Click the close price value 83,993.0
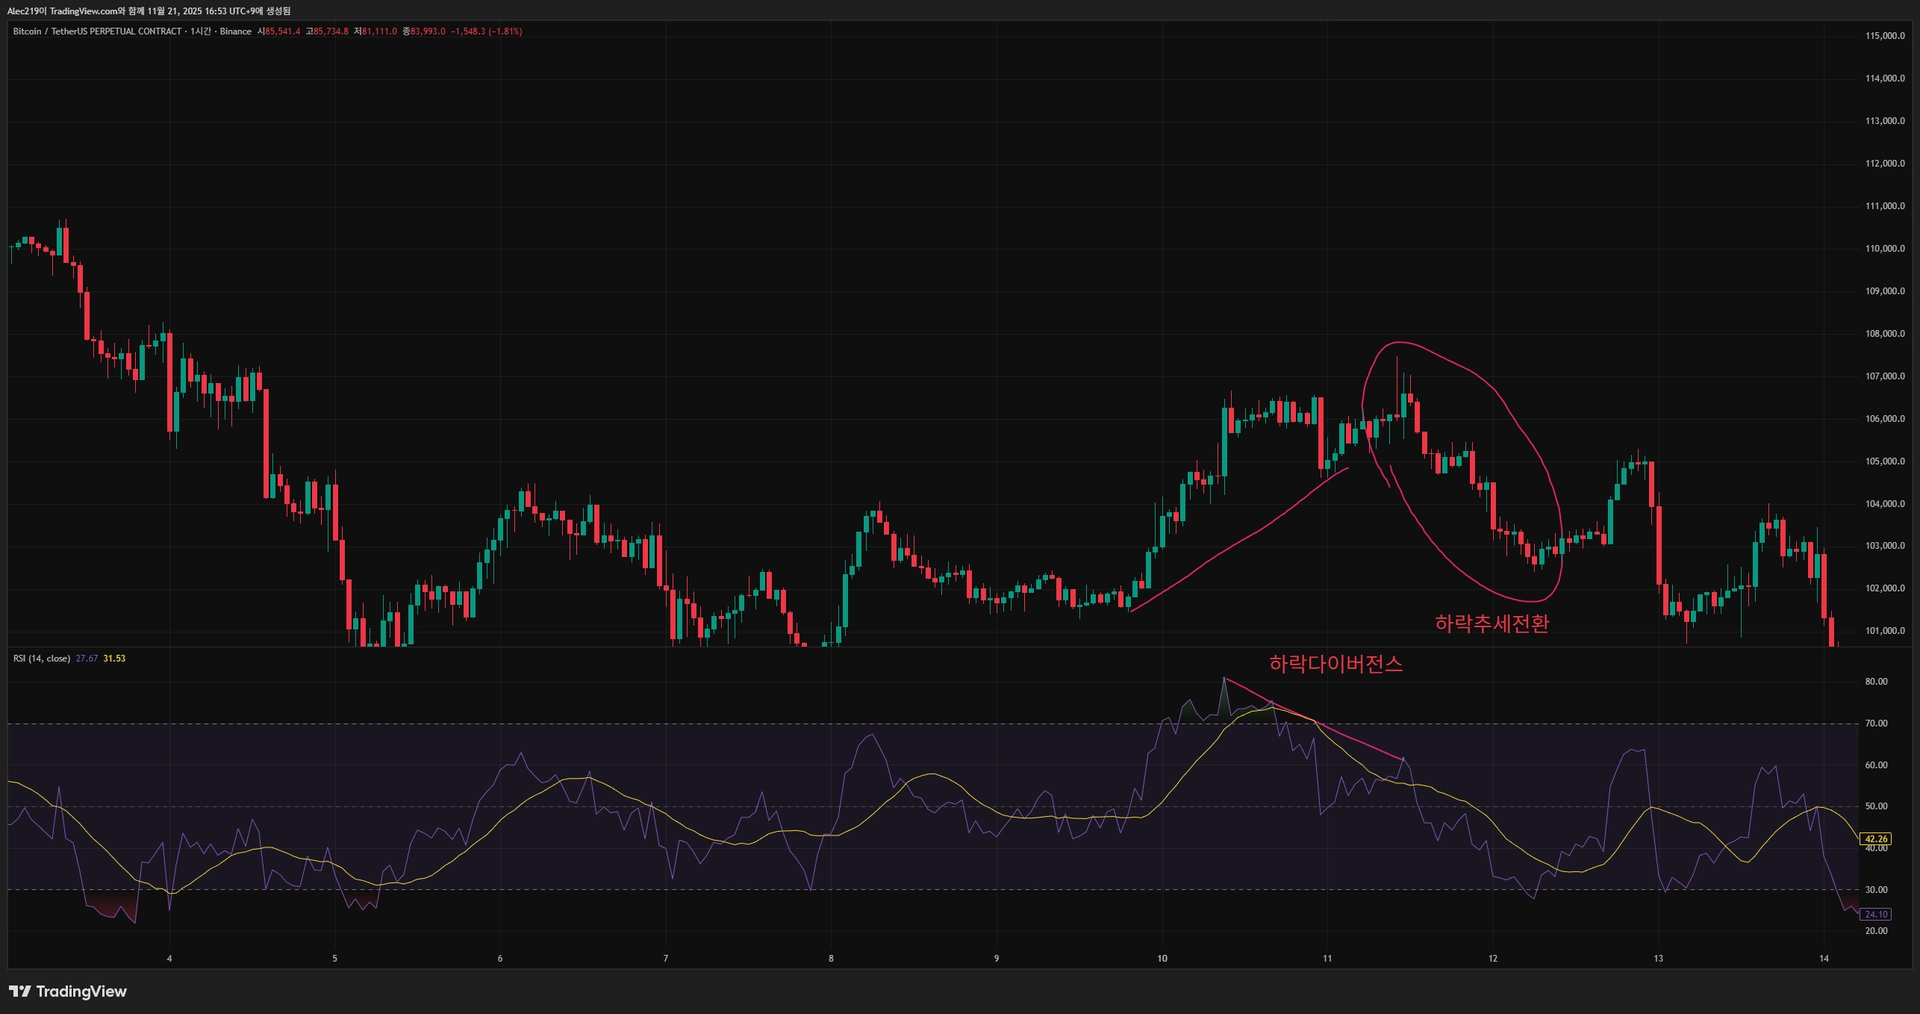Viewport: 1920px width, 1014px height. click(x=428, y=31)
